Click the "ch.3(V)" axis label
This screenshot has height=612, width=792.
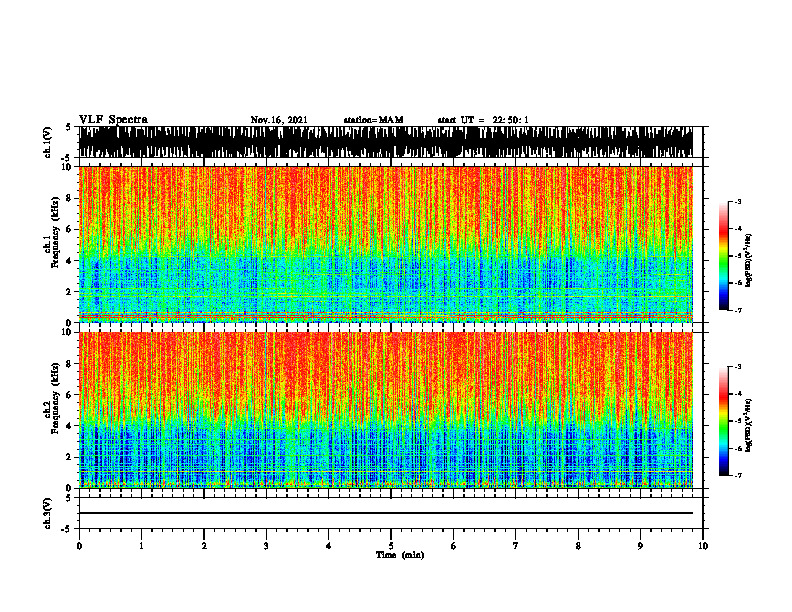48,513
